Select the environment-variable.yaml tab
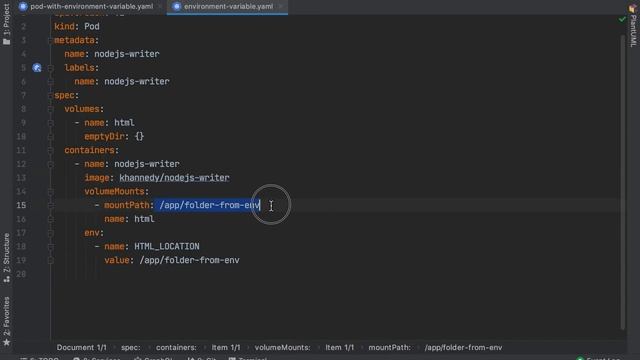This screenshot has width=640, height=360. pyautogui.click(x=228, y=7)
